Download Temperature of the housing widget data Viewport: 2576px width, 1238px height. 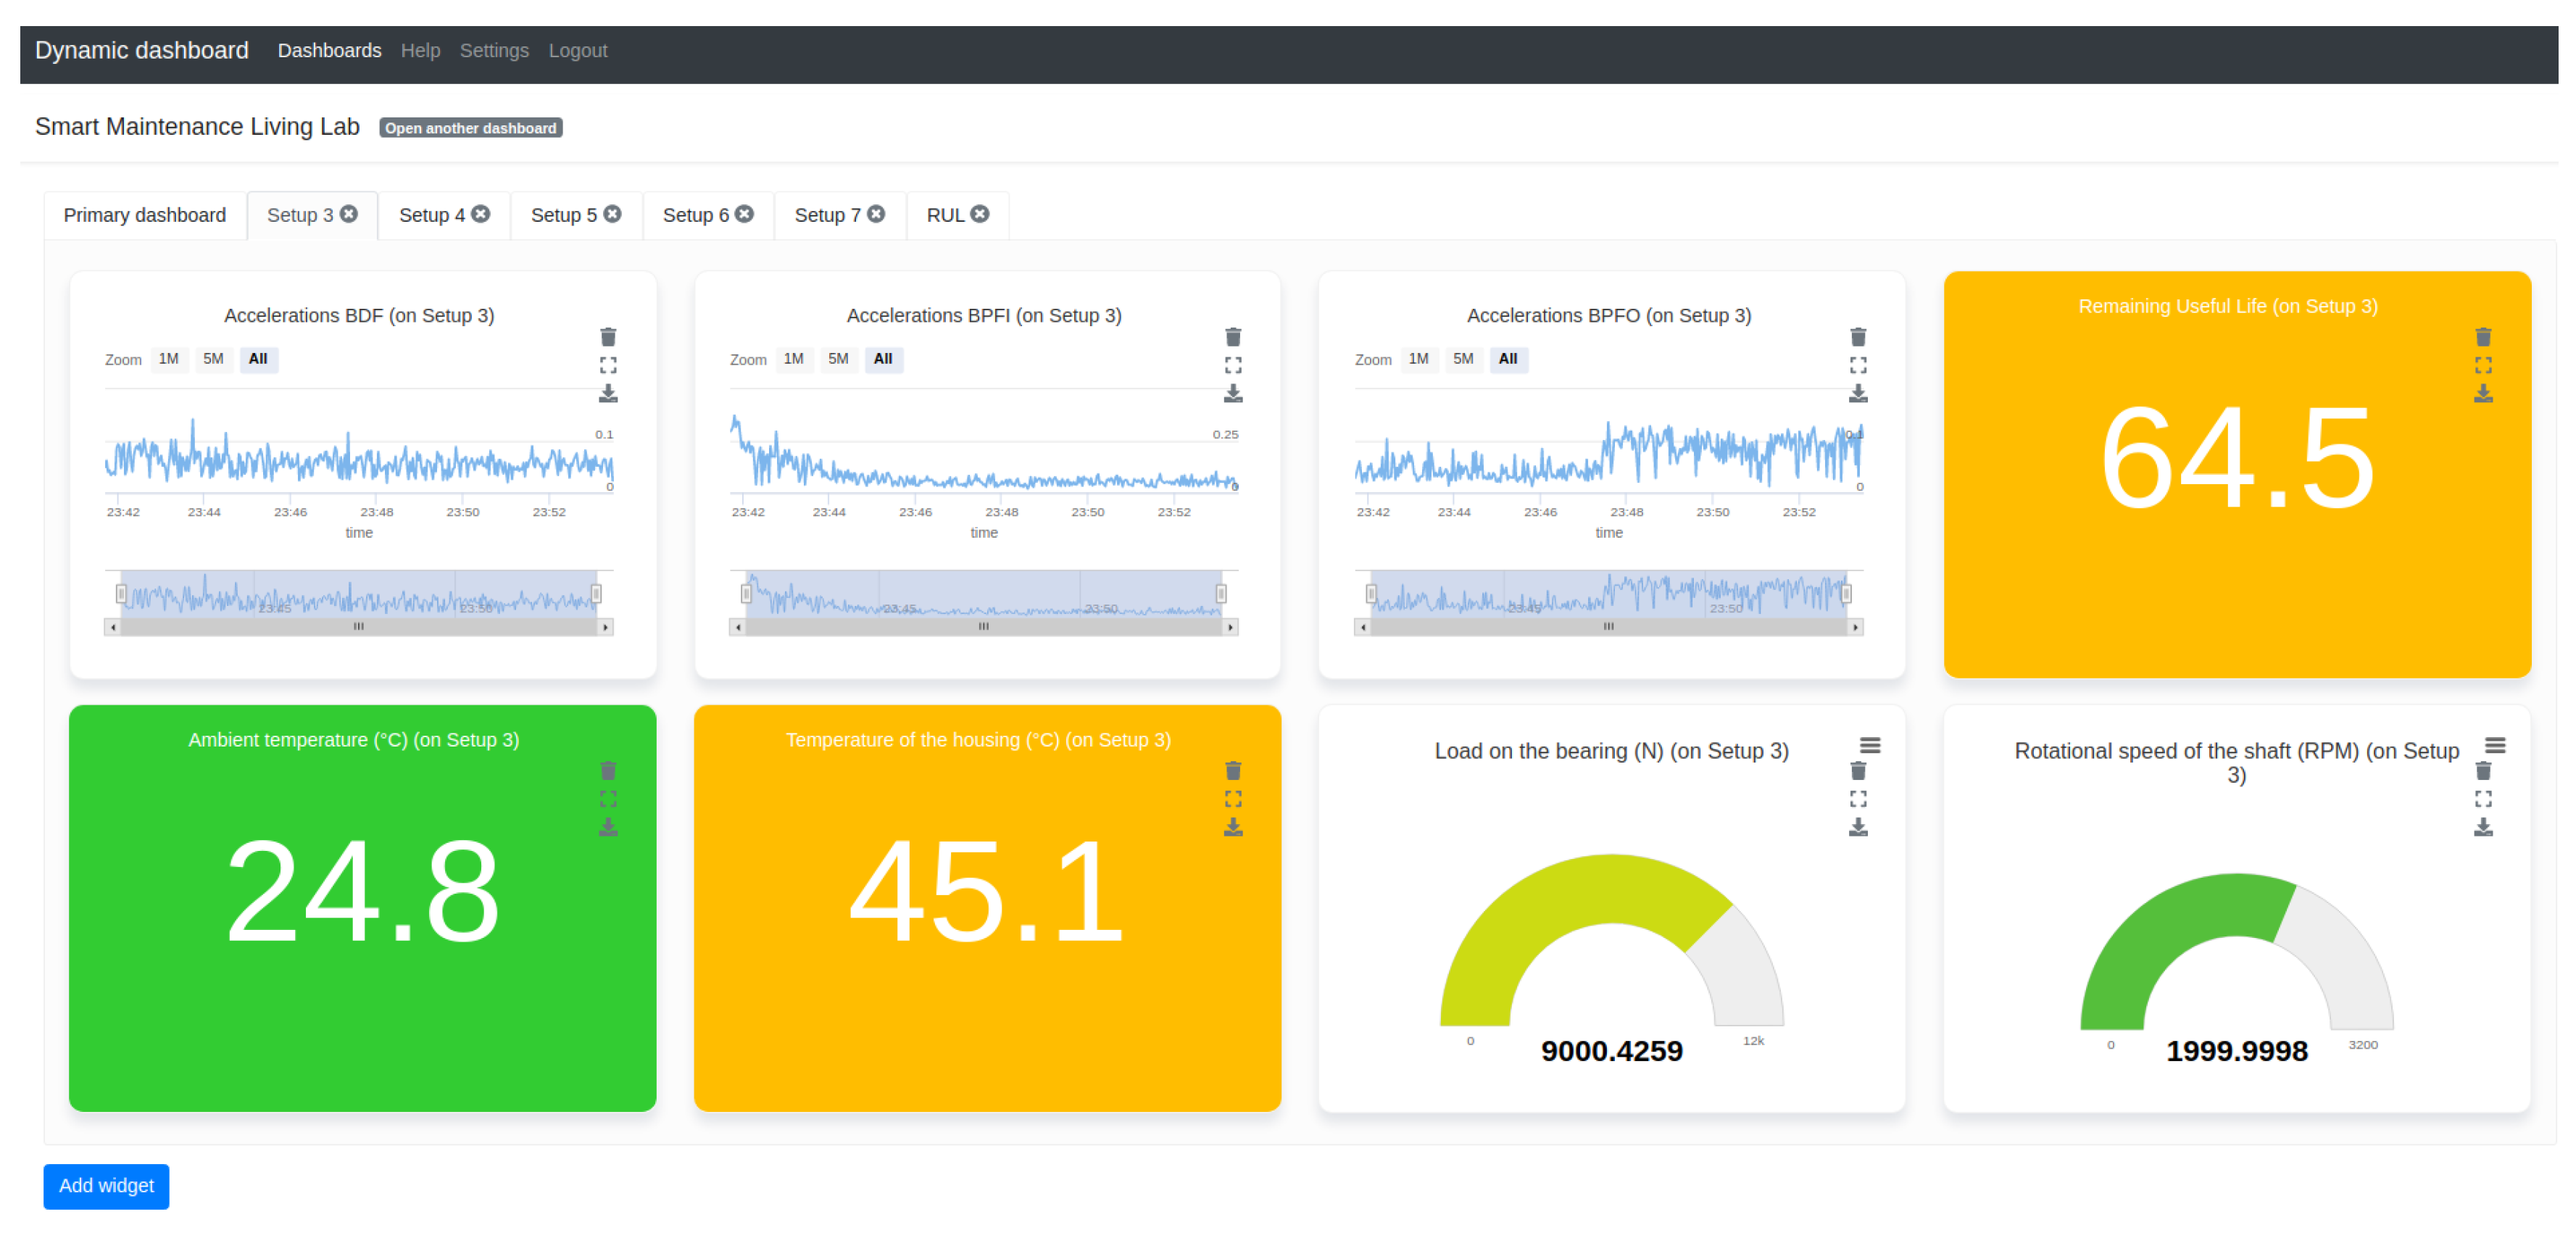pyautogui.click(x=1233, y=827)
